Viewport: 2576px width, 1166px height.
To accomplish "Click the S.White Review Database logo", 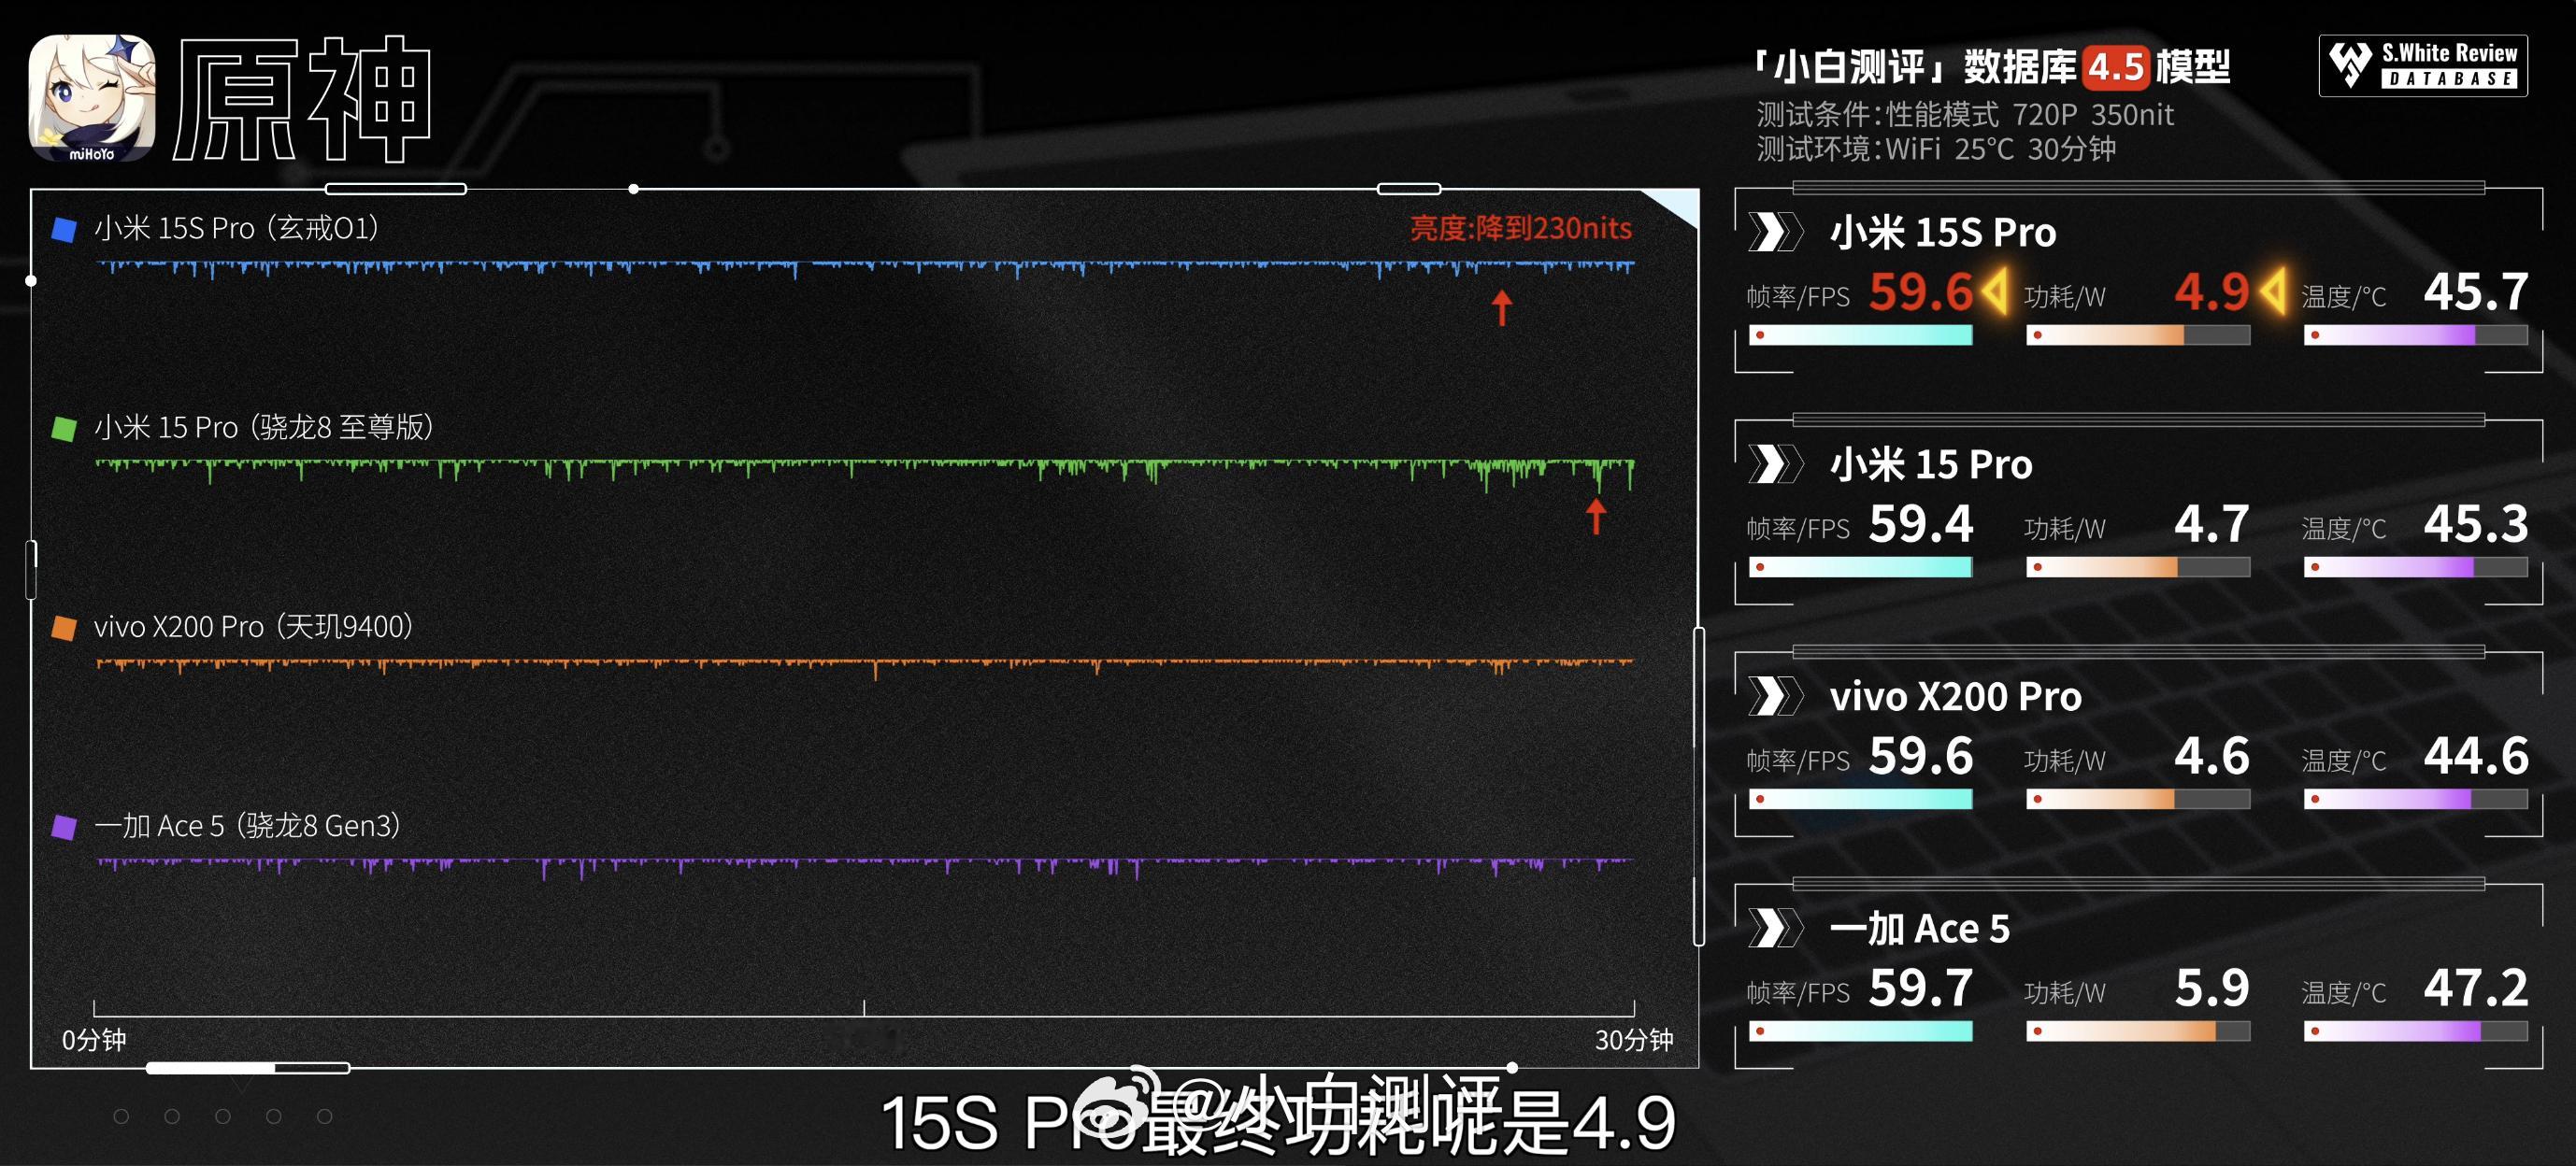I will [x=2423, y=66].
